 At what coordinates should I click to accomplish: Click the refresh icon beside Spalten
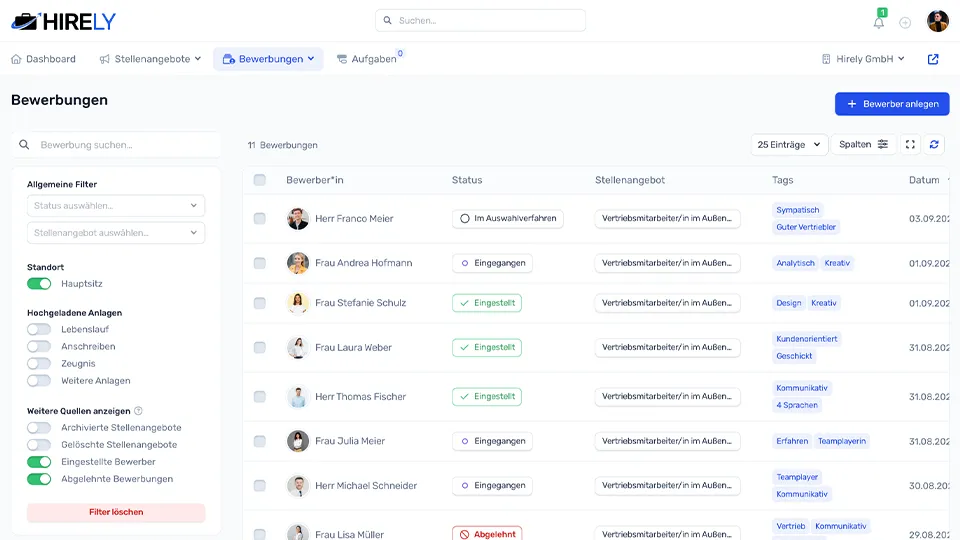[x=934, y=145]
